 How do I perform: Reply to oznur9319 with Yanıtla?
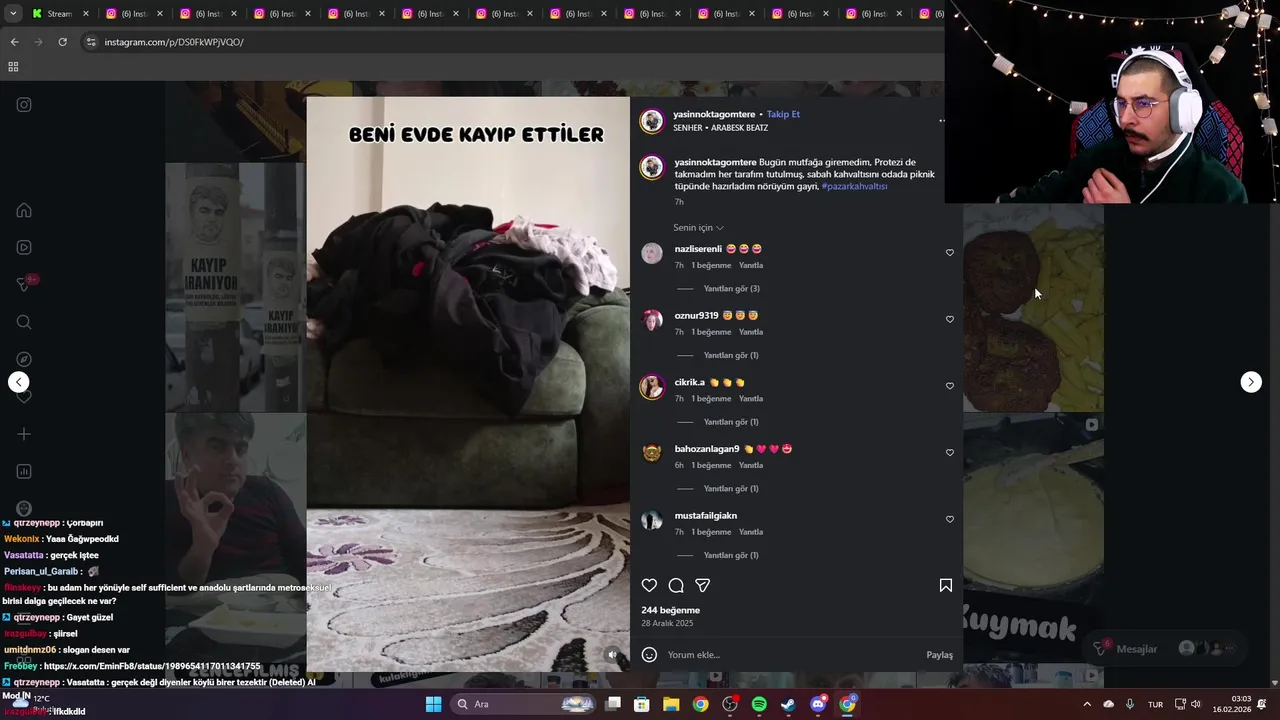pos(751,332)
